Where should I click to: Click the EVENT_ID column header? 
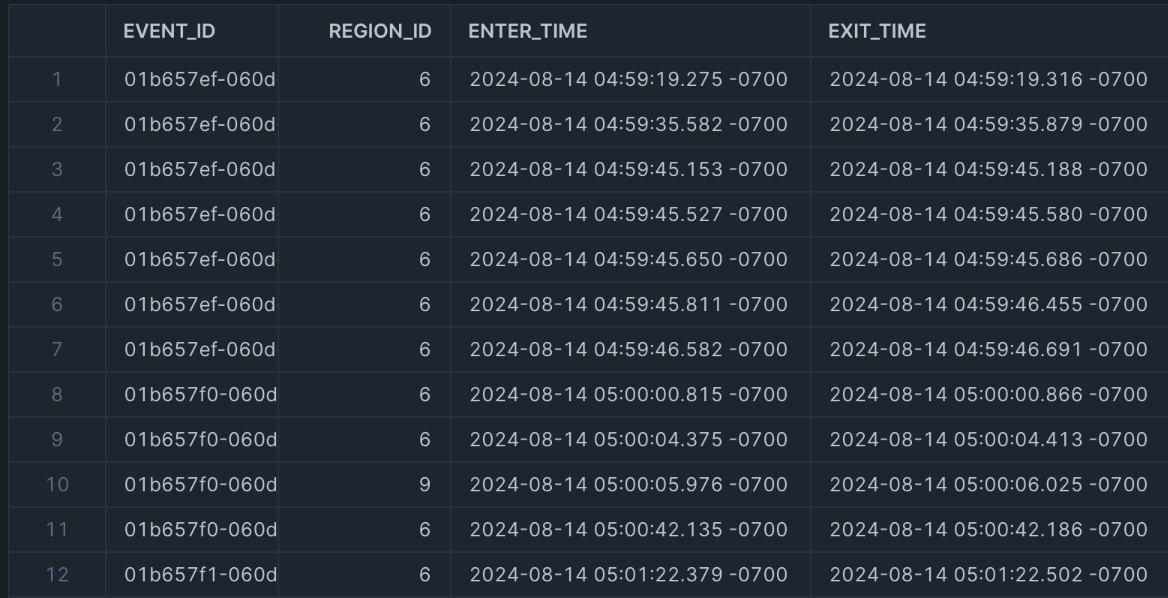point(169,31)
